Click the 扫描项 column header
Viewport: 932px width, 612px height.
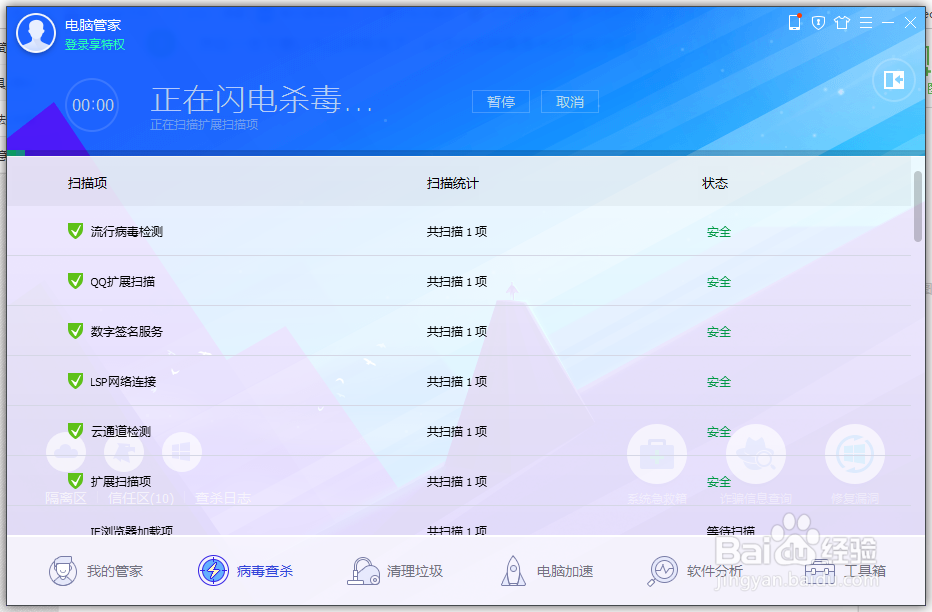(x=87, y=183)
